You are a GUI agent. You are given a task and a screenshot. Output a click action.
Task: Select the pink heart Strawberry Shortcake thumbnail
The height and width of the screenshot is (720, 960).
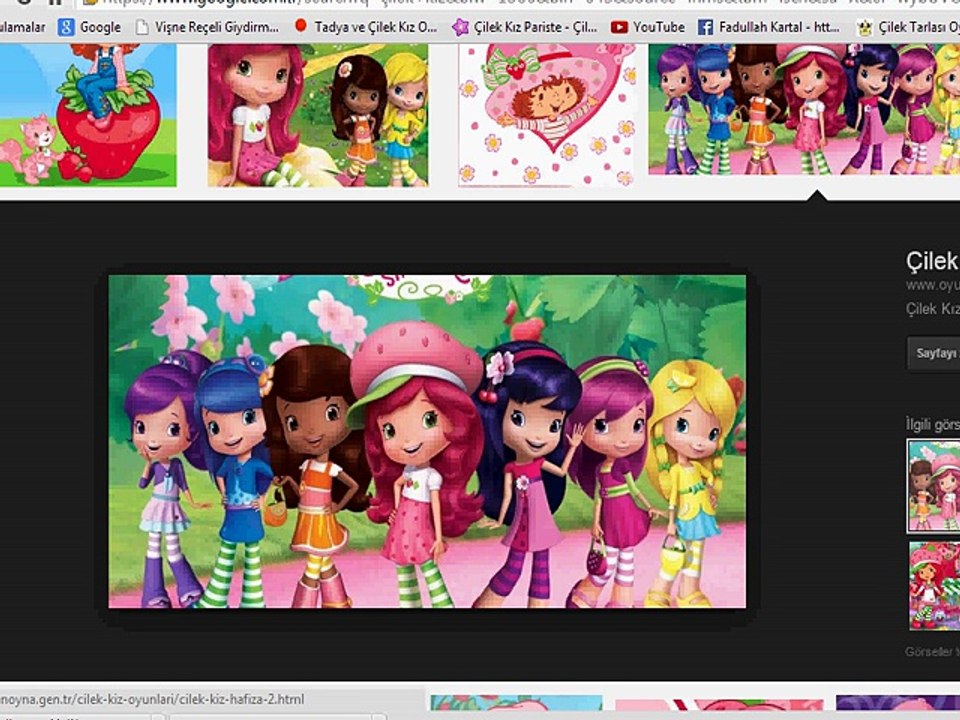pos(547,115)
